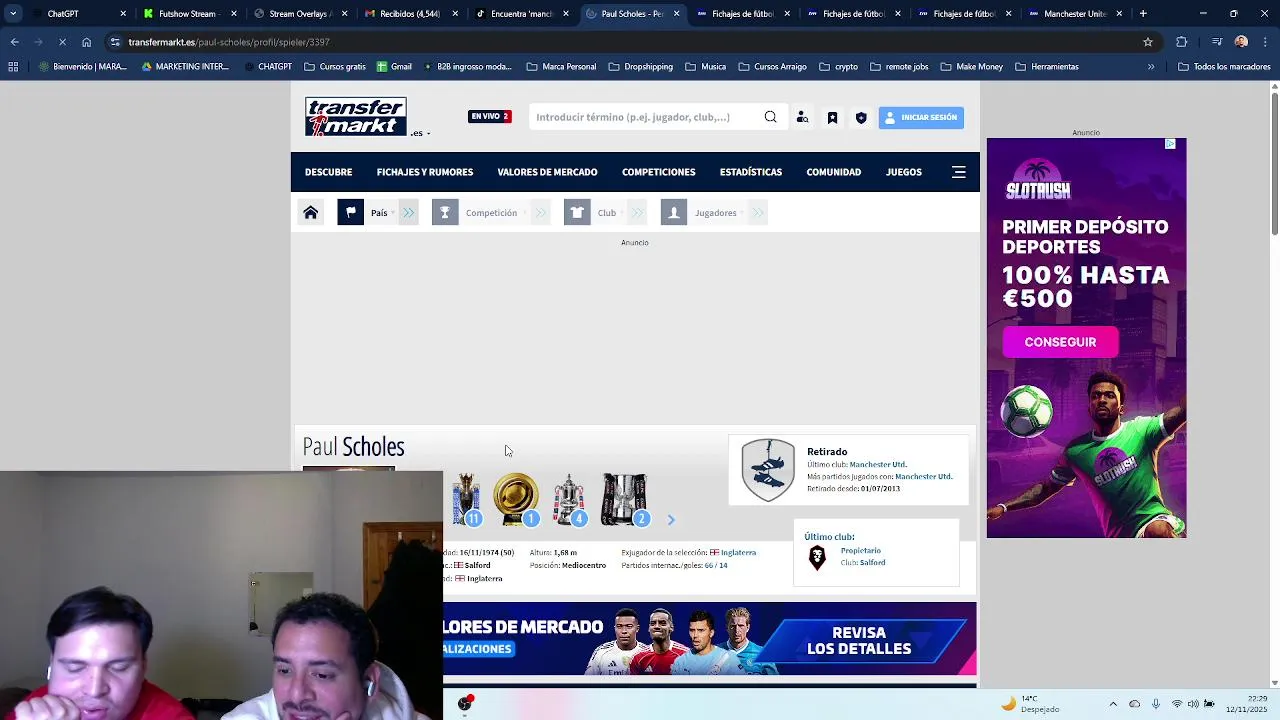
Task: Click the browser back arrow
Action: [x=14, y=42]
